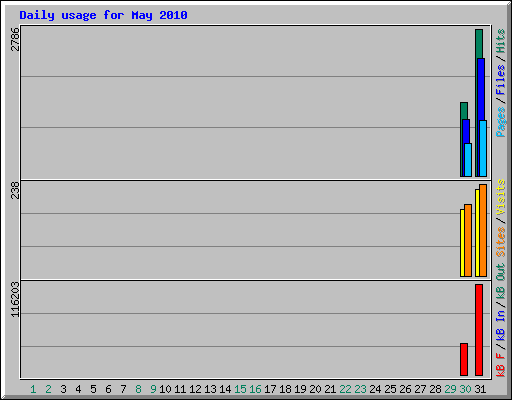512x400 pixels.
Task: Click the kB In legend label
Action: pos(501,325)
